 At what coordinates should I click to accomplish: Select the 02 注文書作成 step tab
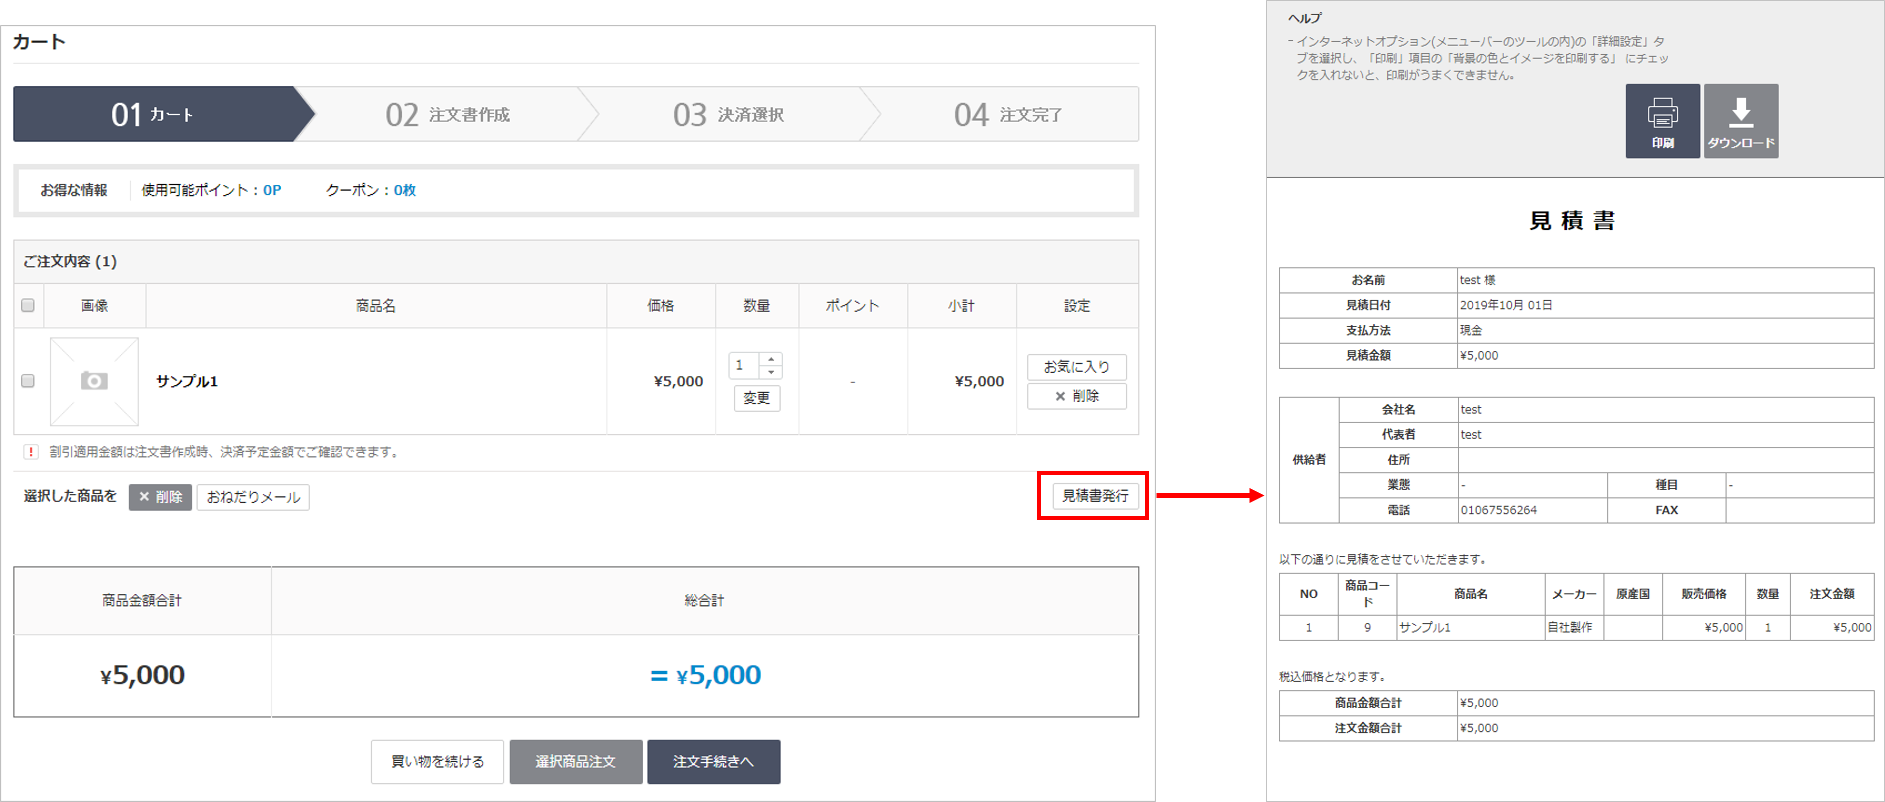point(447,115)
